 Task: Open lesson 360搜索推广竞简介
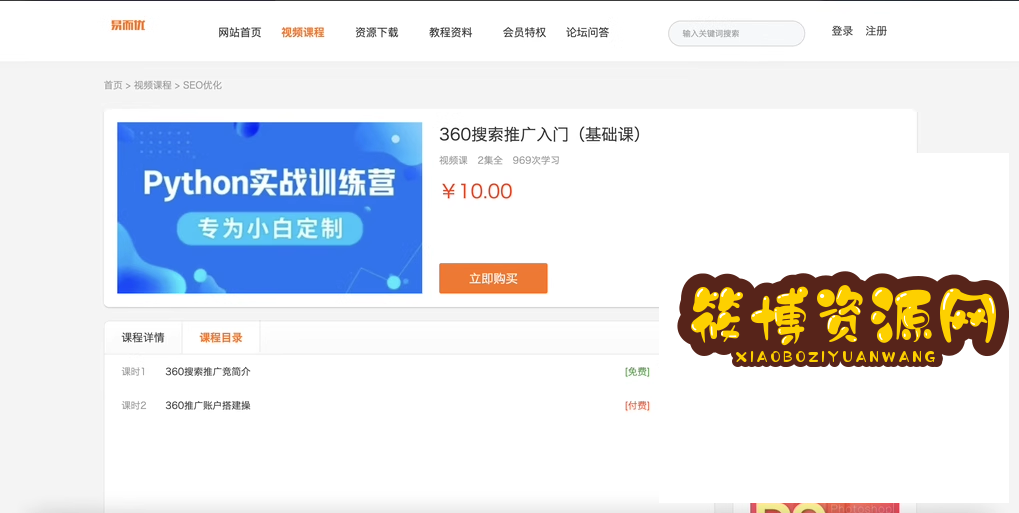pyautogui.click(x=208, y=372)
